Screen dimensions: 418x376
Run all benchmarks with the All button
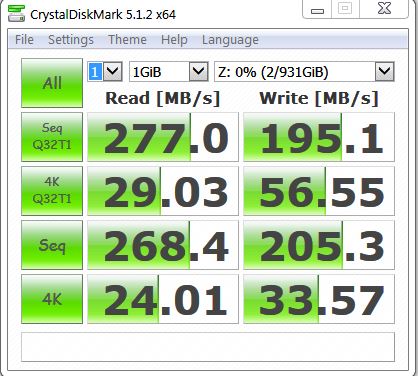click(x=52, y=83)
